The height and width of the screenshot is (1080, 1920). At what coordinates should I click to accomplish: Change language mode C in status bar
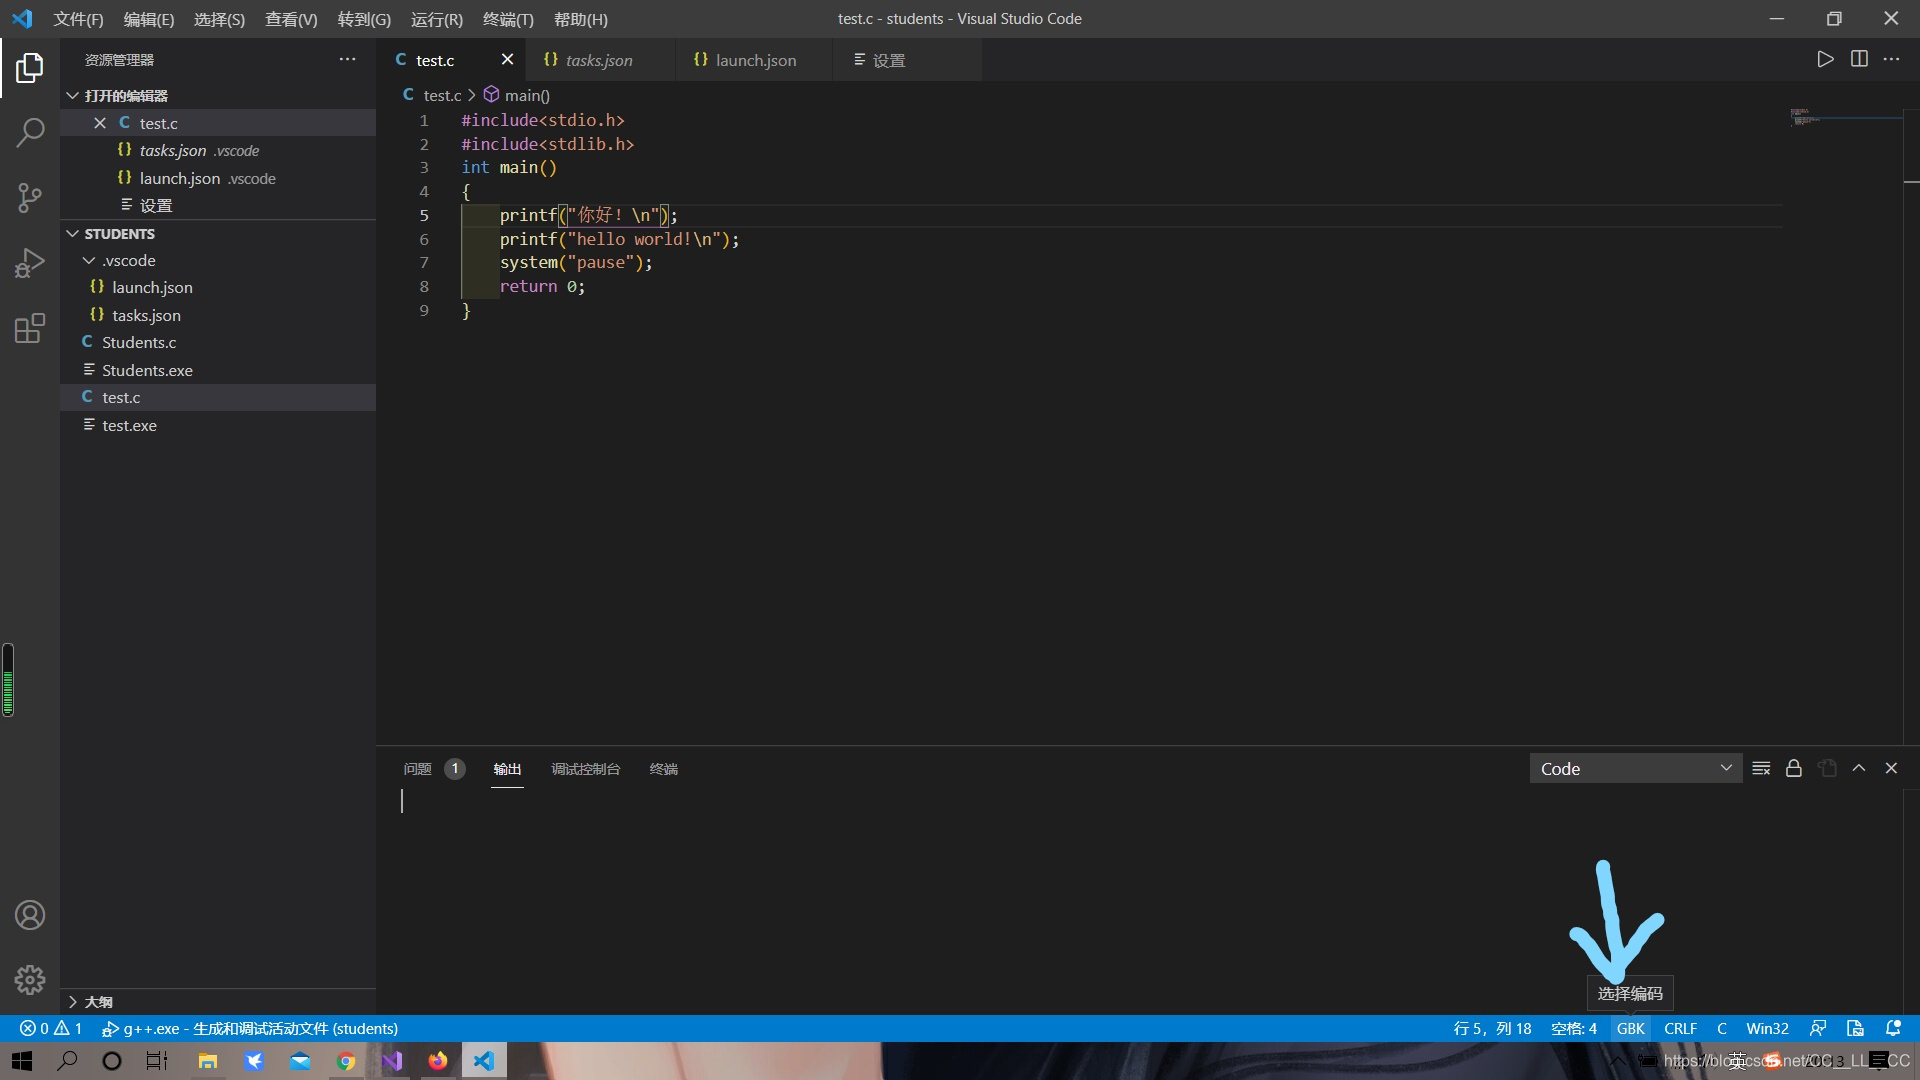tap(1721, 1028)
